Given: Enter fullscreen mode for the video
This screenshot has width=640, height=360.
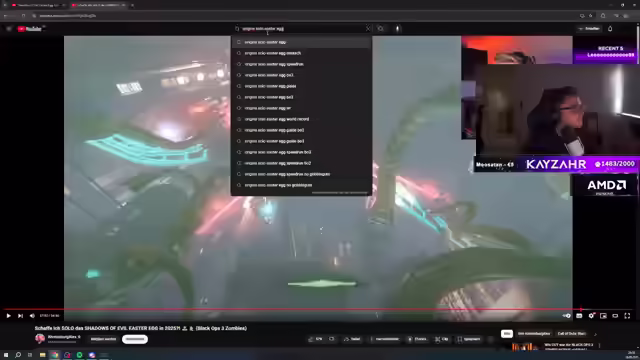Looking at the screenshot, I should pos(627,316).
